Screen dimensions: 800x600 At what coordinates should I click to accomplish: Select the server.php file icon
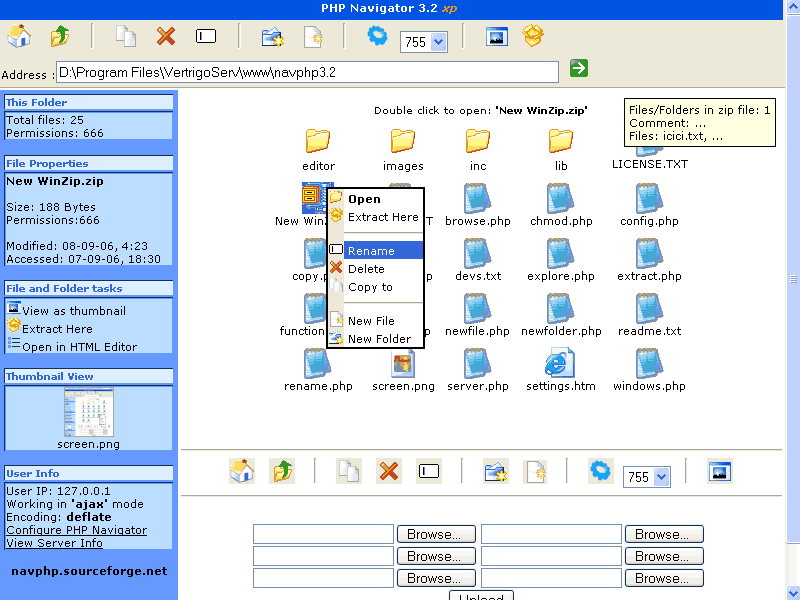478,363
